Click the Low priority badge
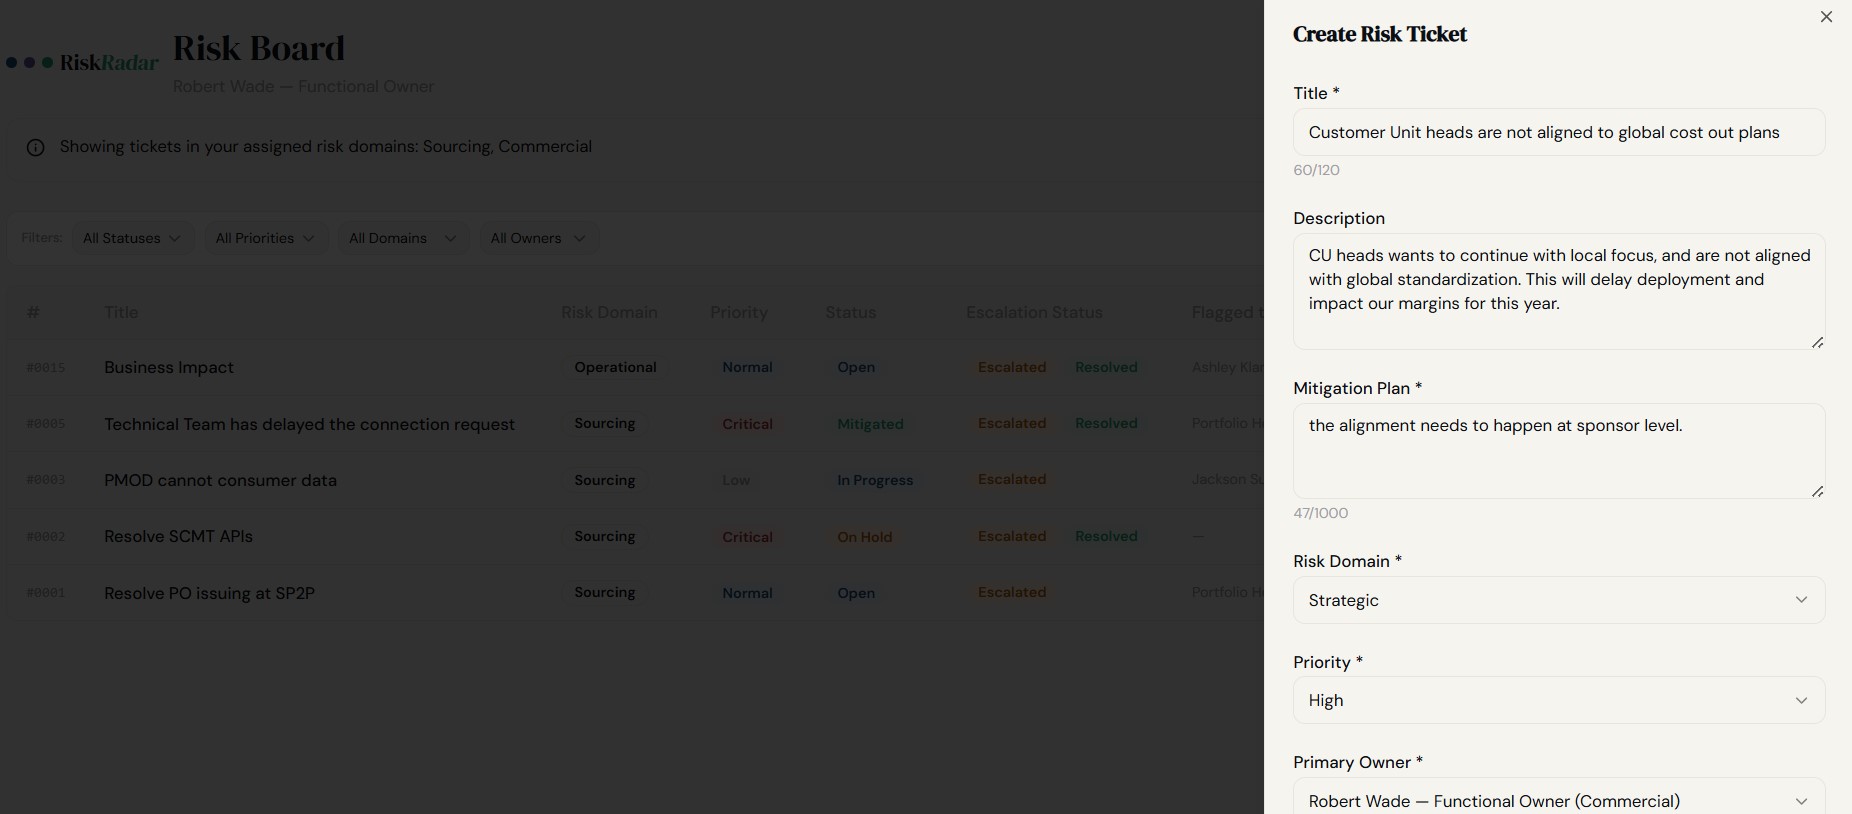The width and height of the screenshot is (1852, 814). pyautogui.click(x=736, y=480)
